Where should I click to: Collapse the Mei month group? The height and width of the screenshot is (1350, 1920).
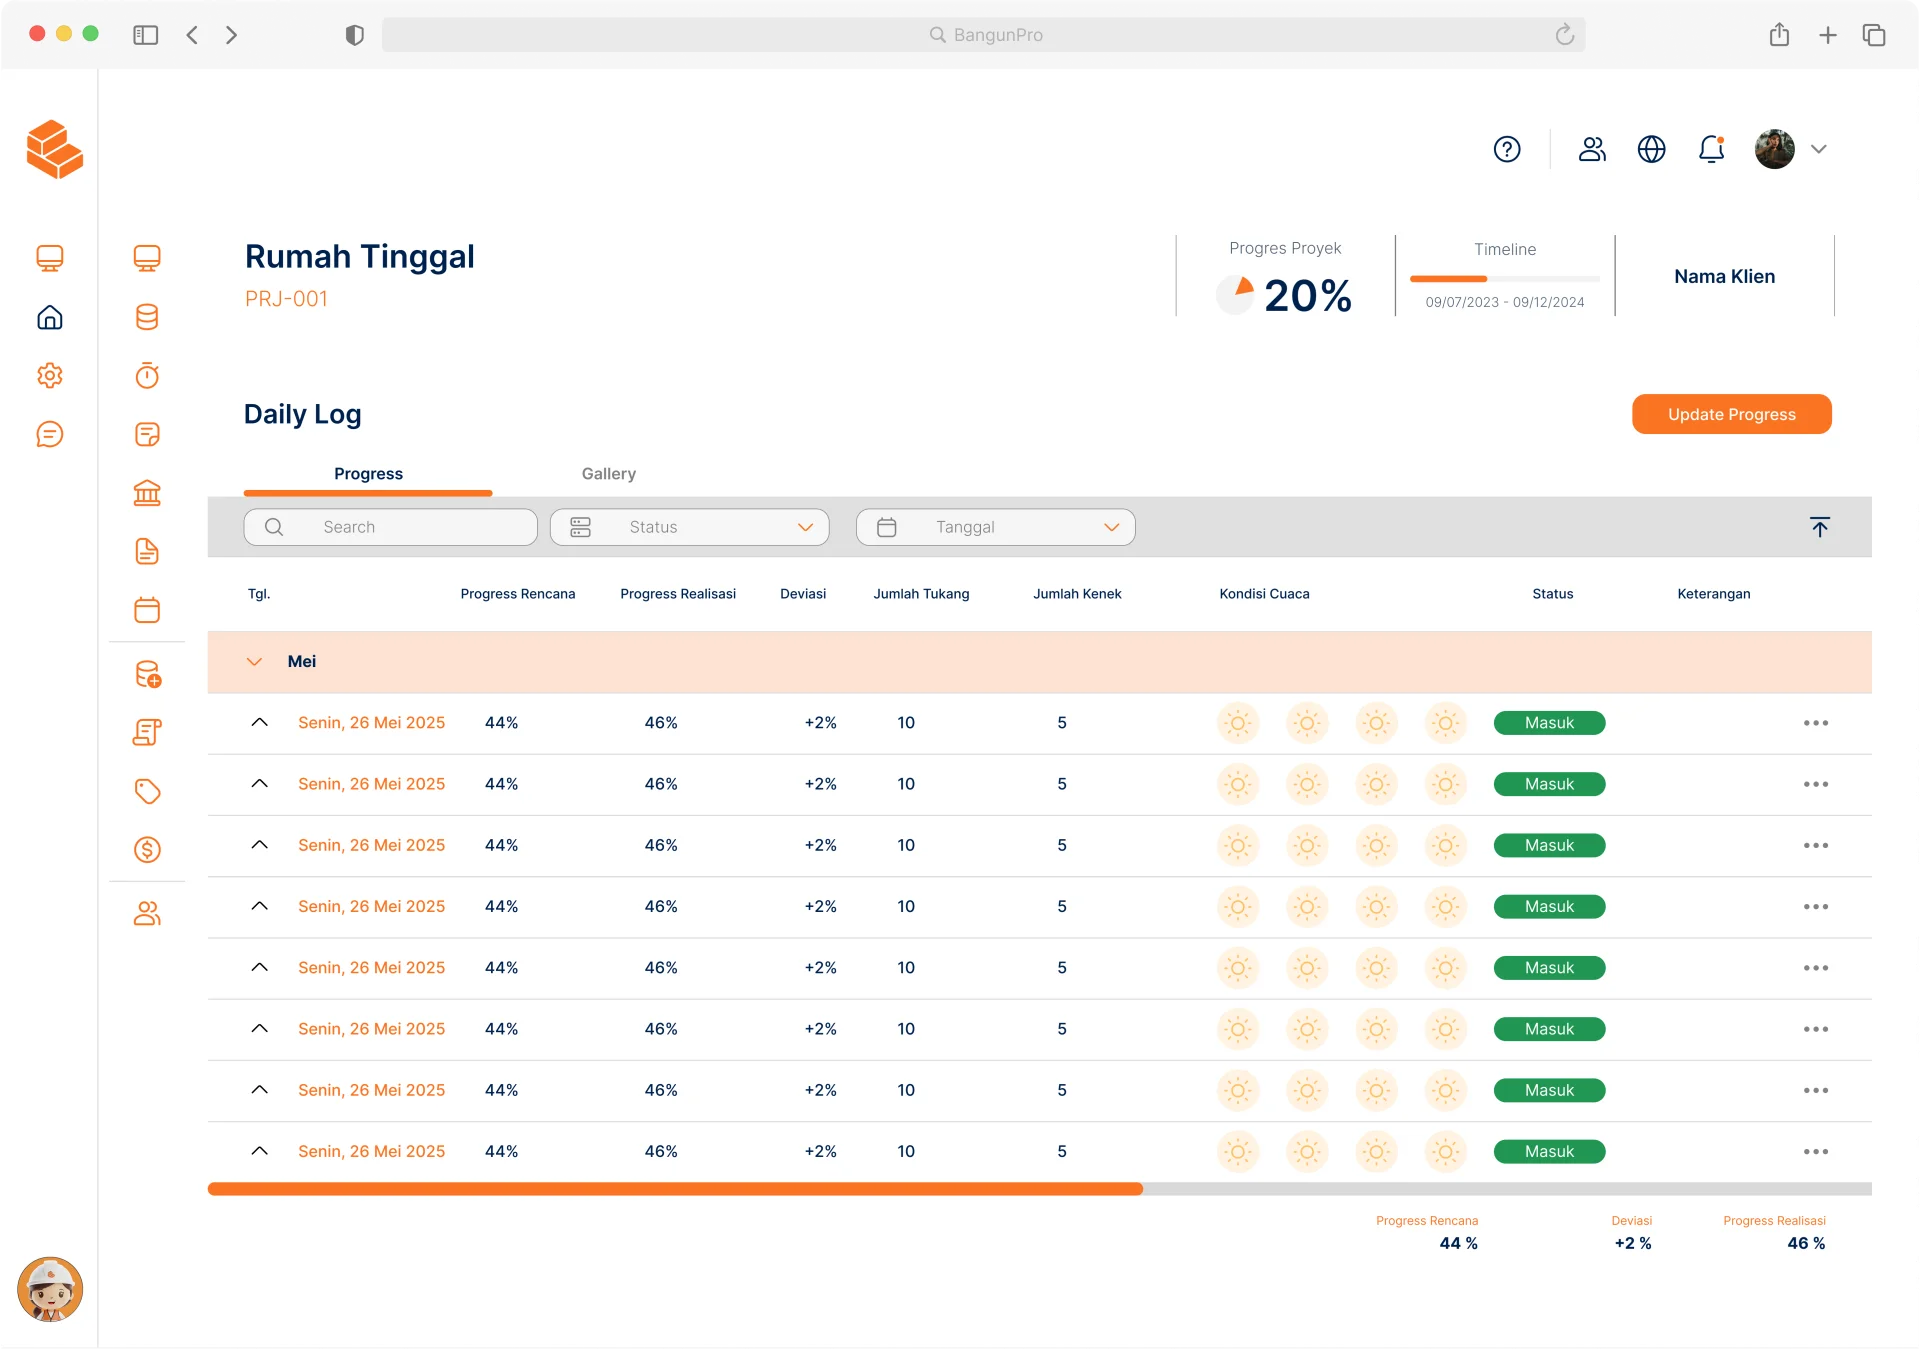254,662
